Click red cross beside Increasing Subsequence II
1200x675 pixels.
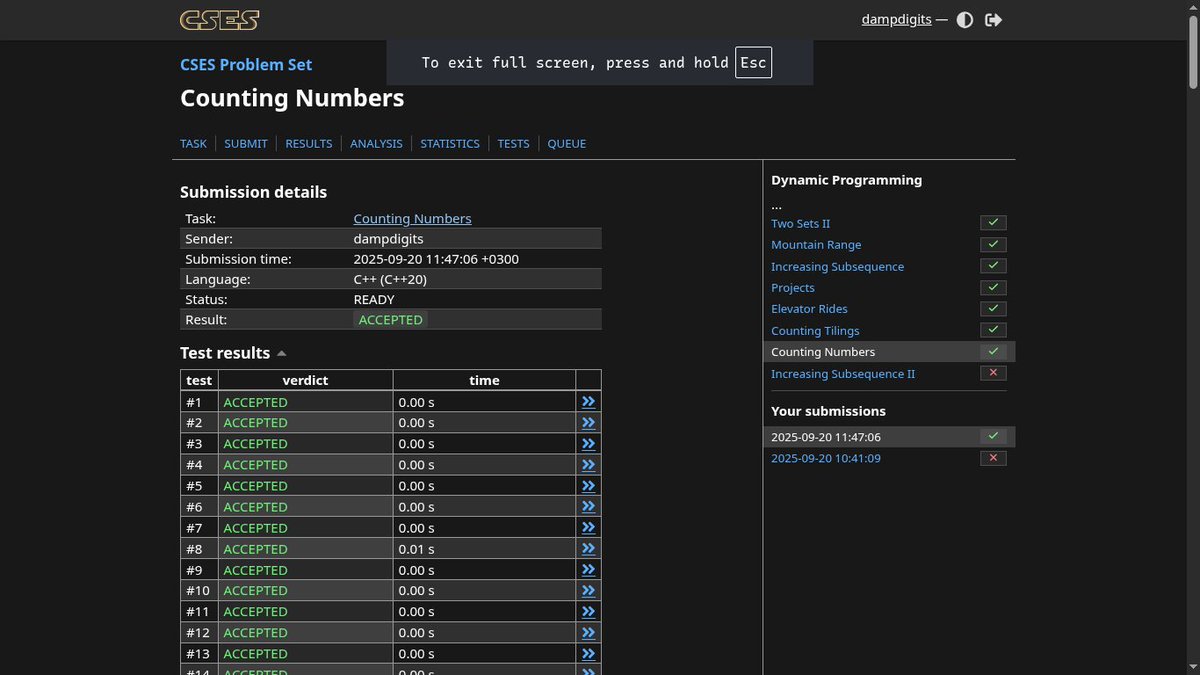coord(993,373)
